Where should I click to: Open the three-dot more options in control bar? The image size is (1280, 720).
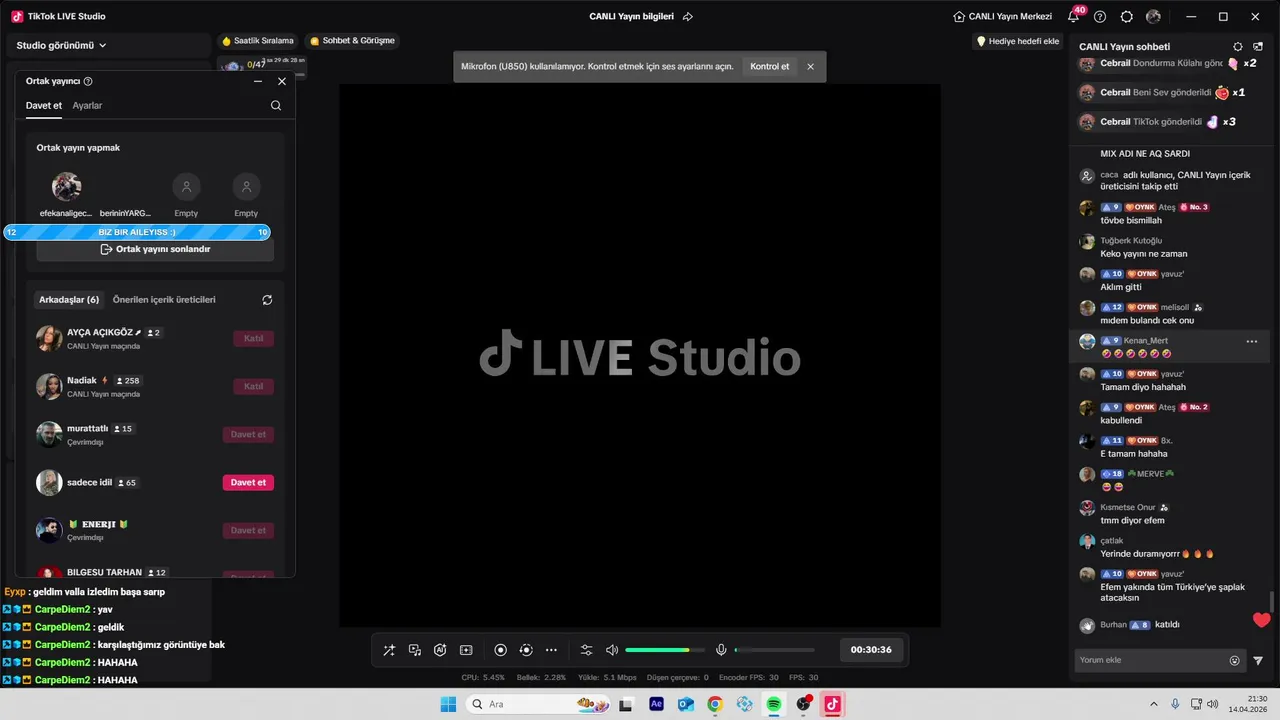click(551, 650)
